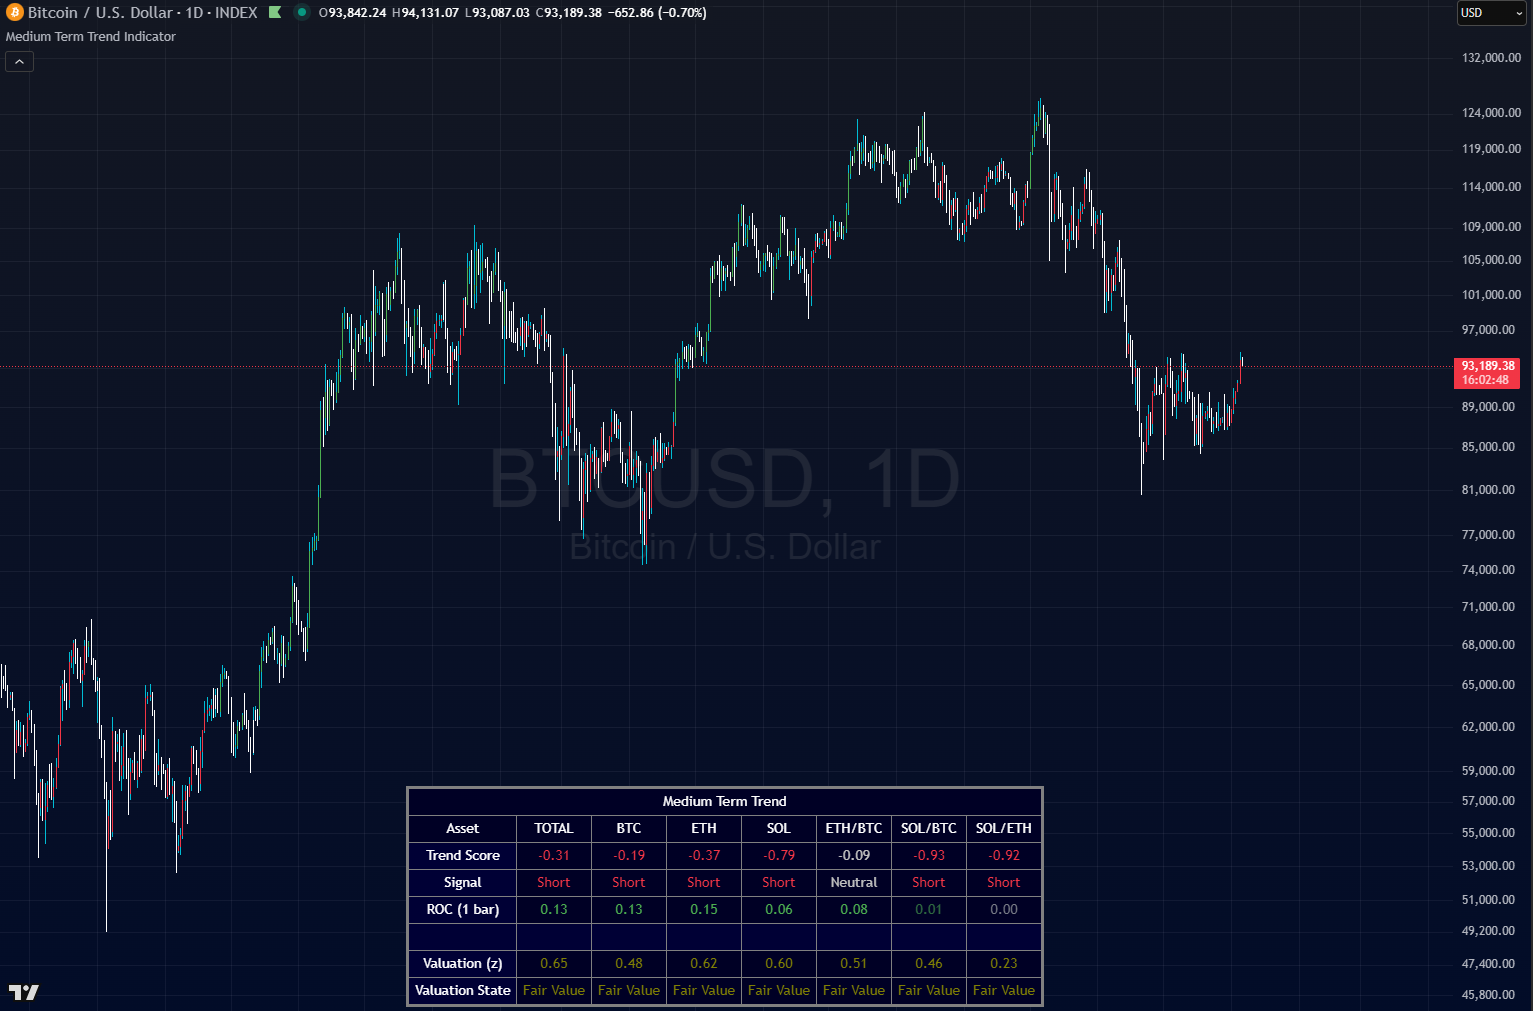Select the Medium Term Trend Indicator legend text
1533x1011 pixels.
coord(89,36)
